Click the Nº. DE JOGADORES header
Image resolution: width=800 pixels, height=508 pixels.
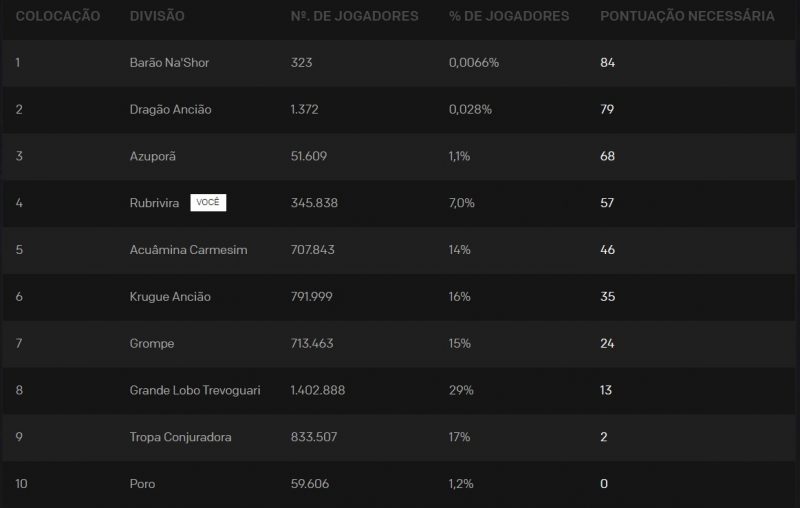pyautogui.click(x=354, y=17)
